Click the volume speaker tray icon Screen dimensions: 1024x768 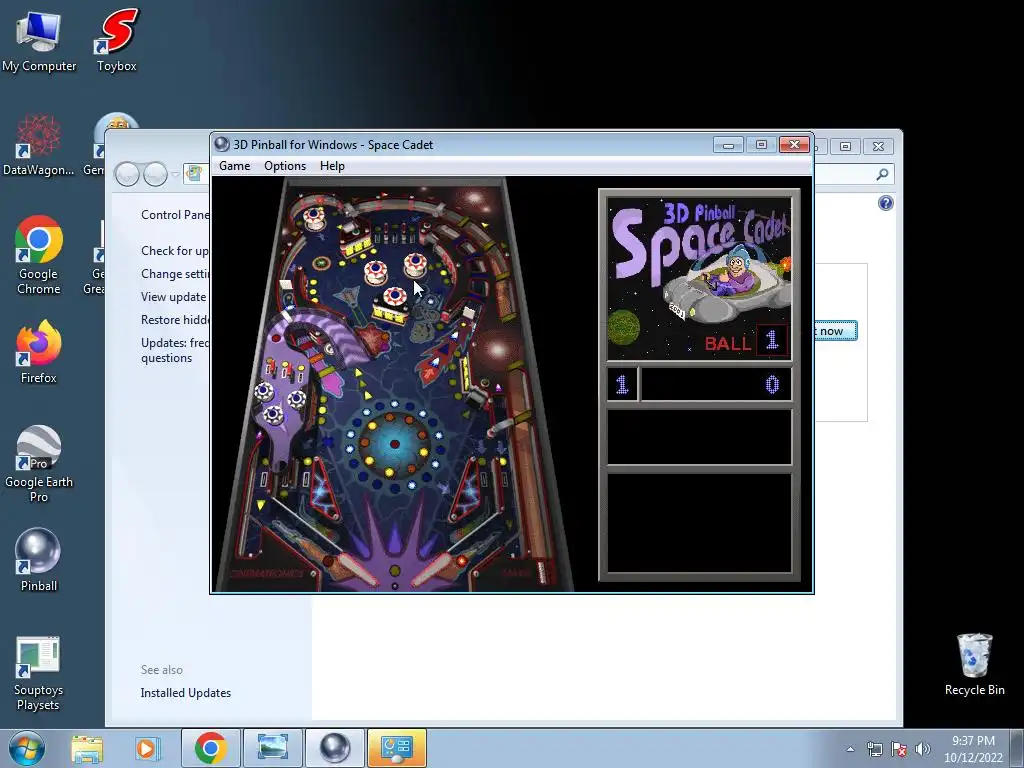(x=922, y=749)
